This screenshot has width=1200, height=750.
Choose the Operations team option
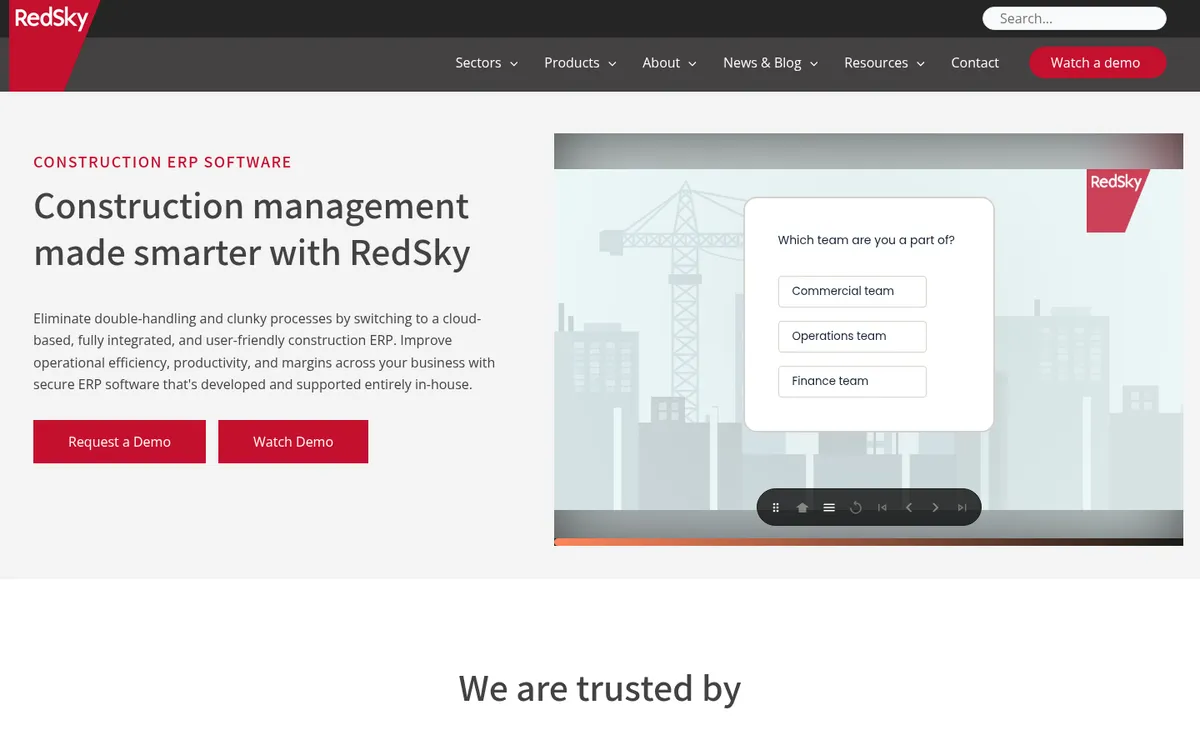852,336
